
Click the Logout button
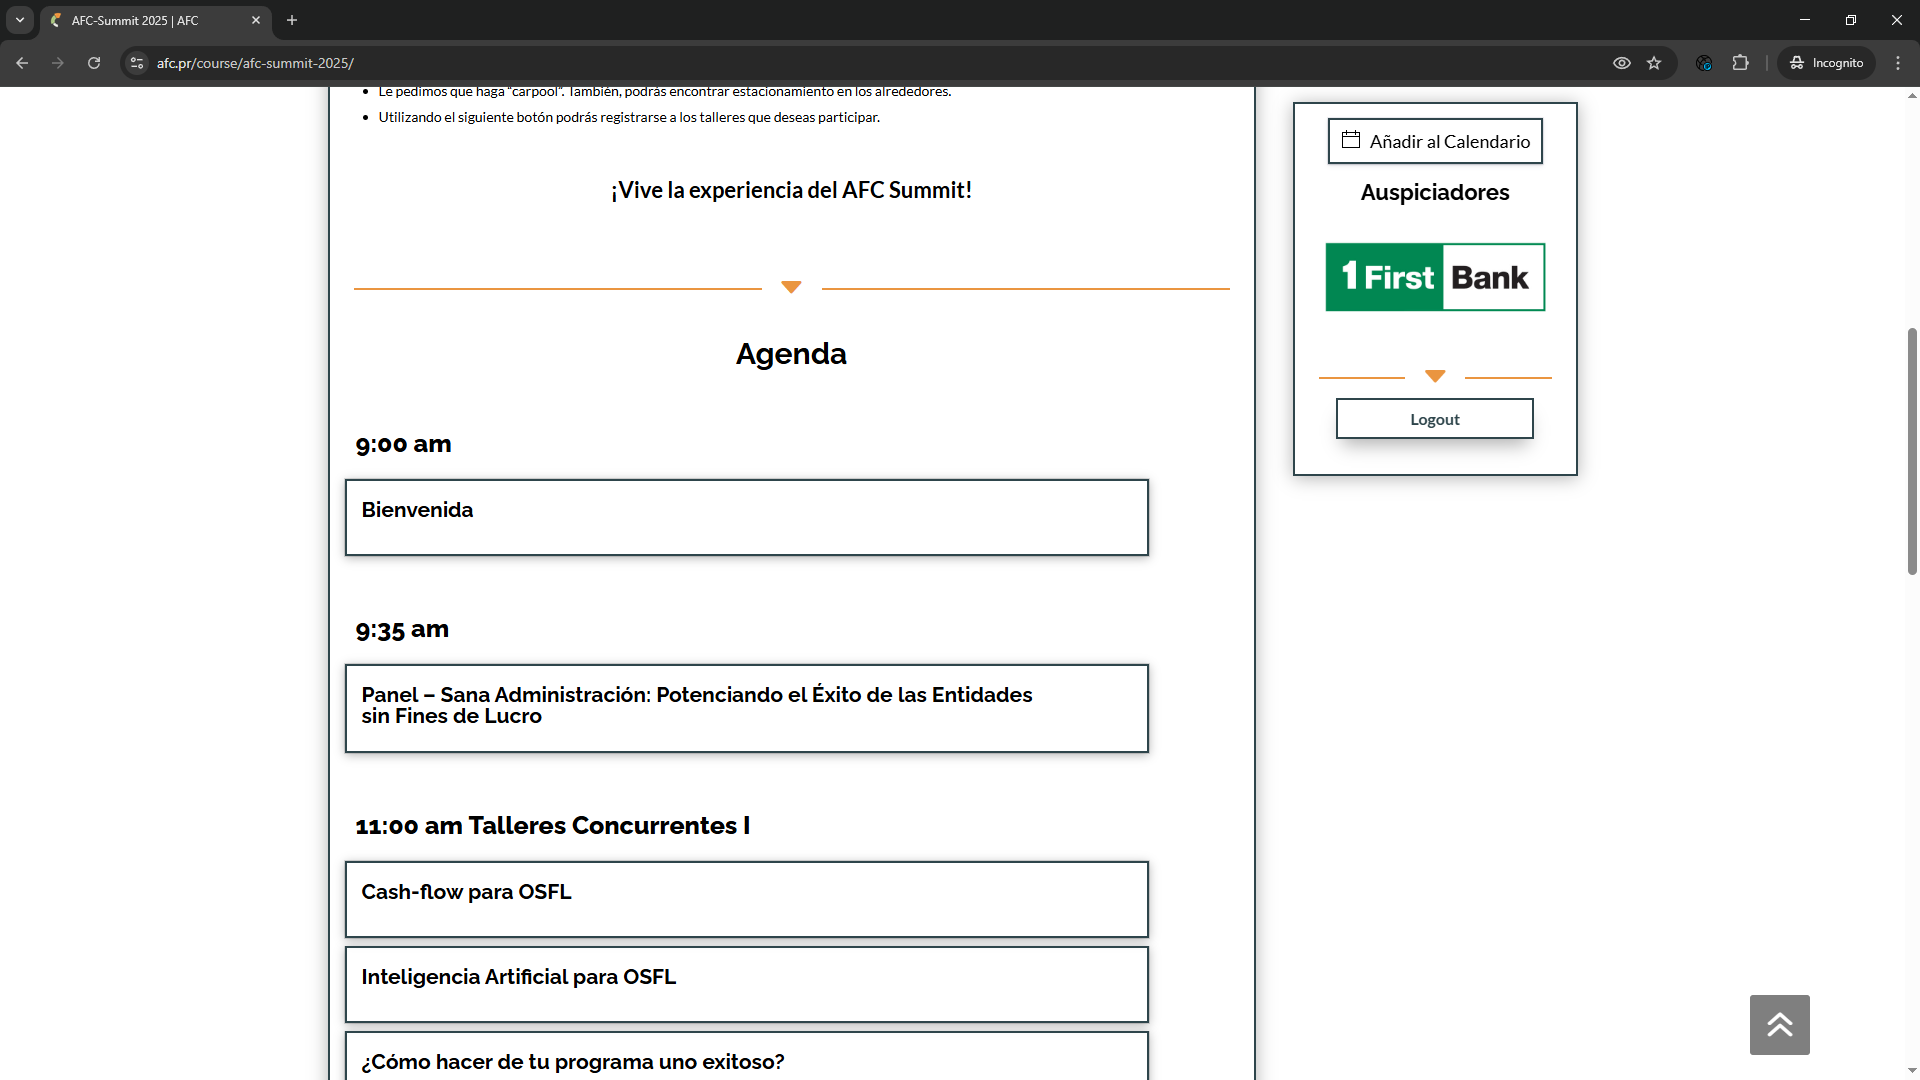pos(1434,419)
